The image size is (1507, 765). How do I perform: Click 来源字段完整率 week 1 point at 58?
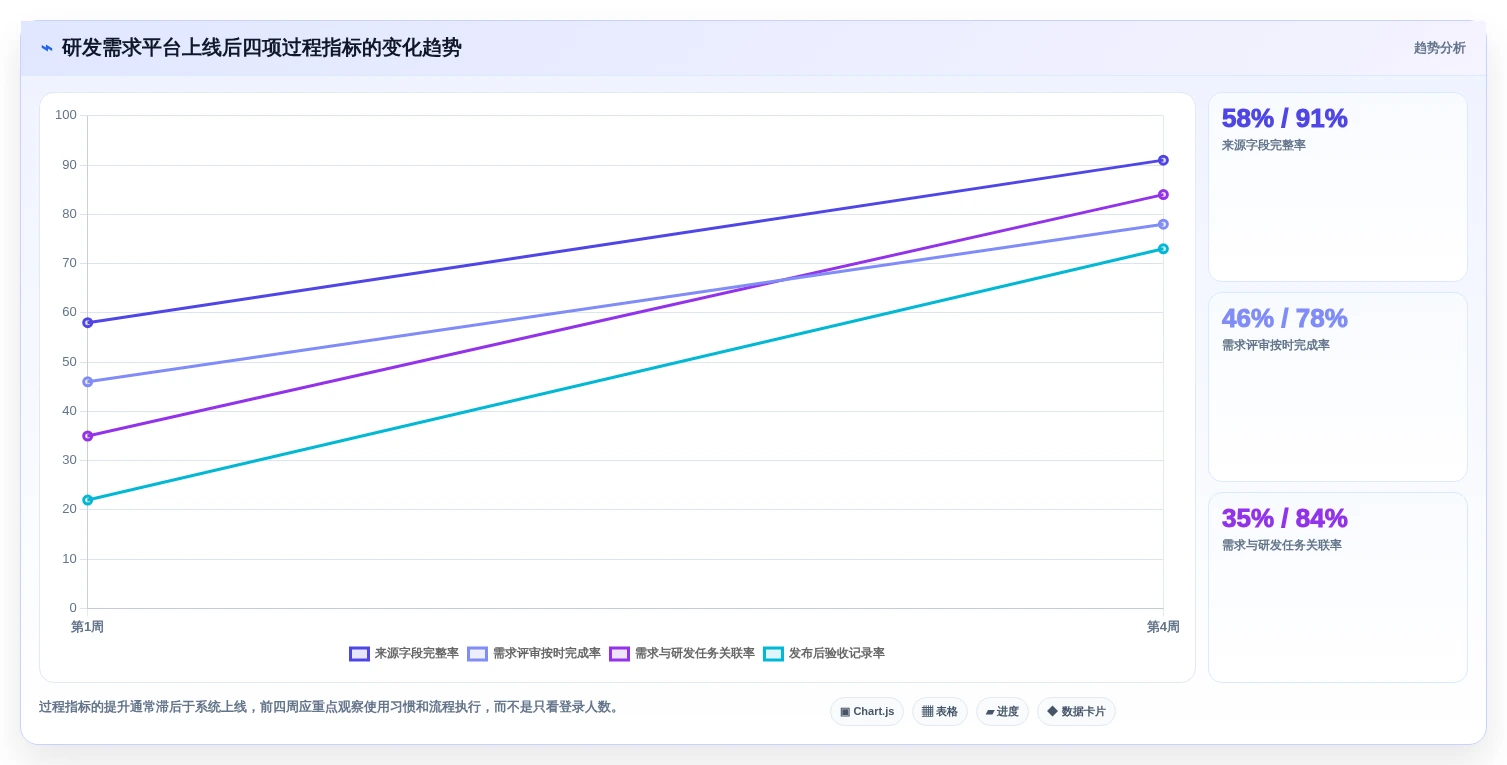coord(87,323)
